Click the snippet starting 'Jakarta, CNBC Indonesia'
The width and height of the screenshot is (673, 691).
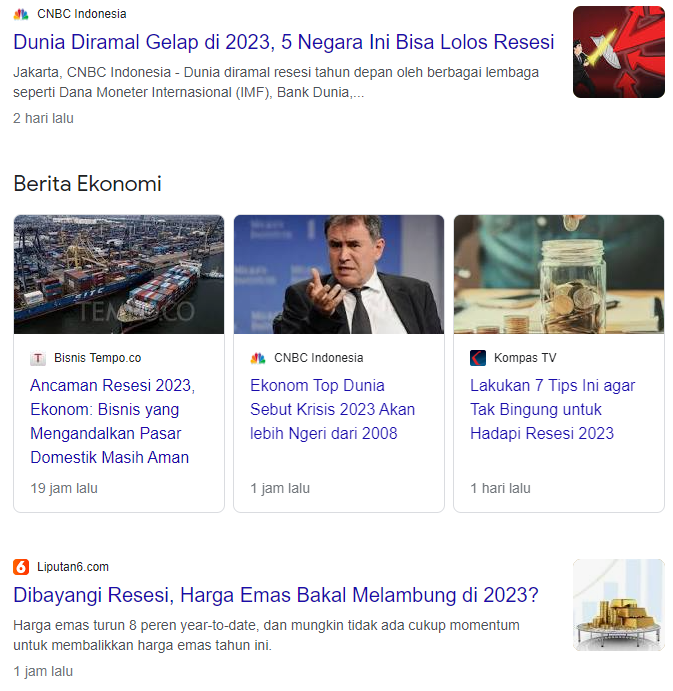click(276, 82)
